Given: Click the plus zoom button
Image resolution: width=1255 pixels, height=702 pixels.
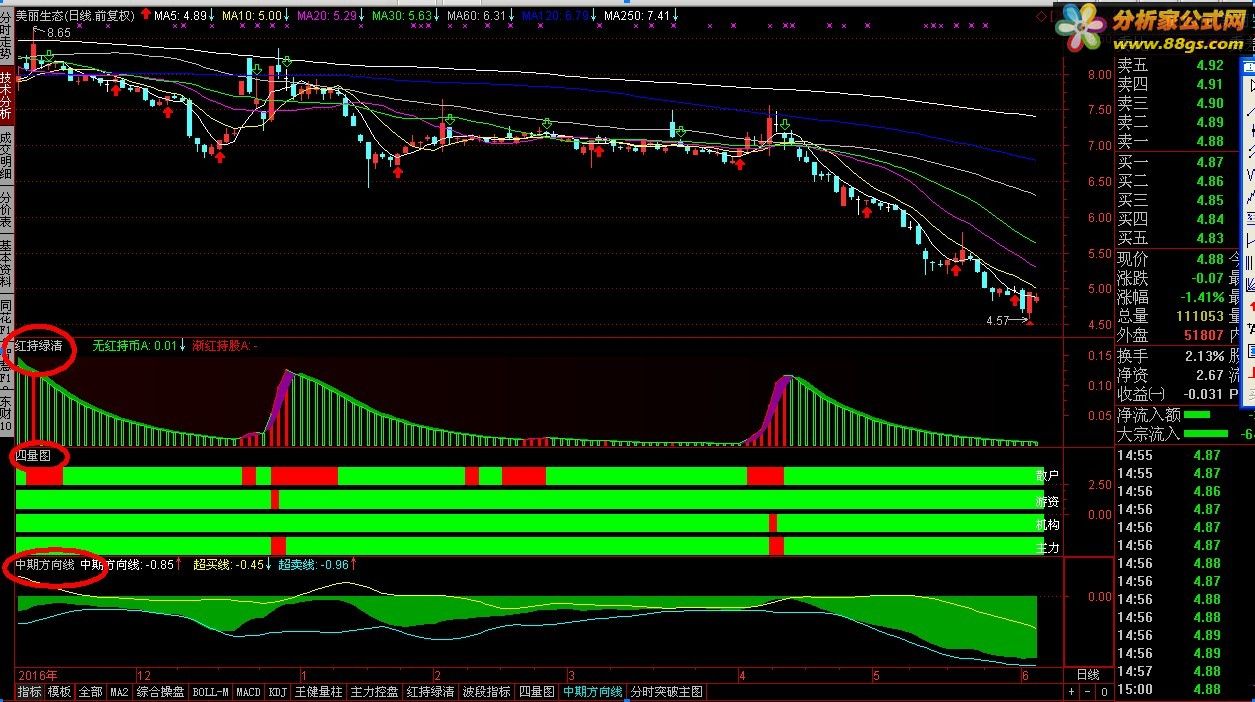Looking at the screenshot, I should coord(1071,692).
